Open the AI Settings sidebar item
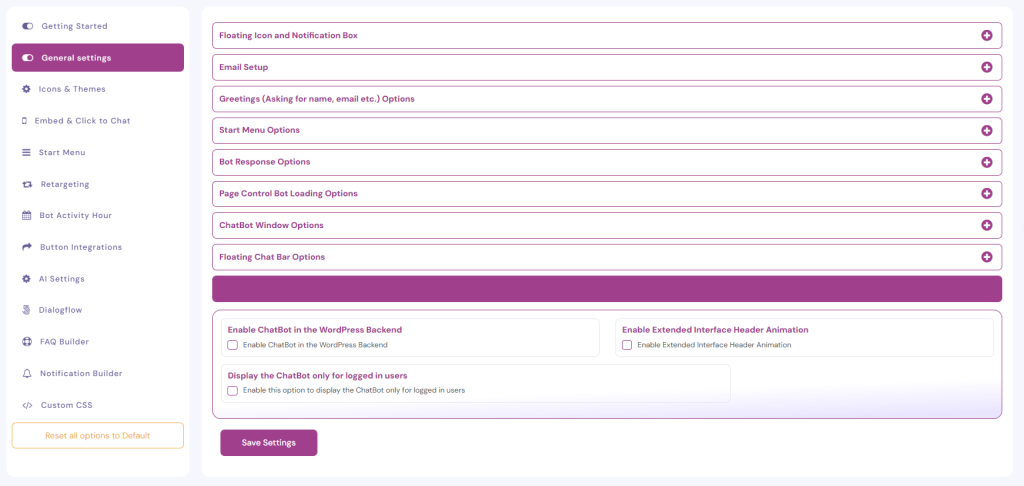This screenshot has width=1024, height=486. (61, 279)
